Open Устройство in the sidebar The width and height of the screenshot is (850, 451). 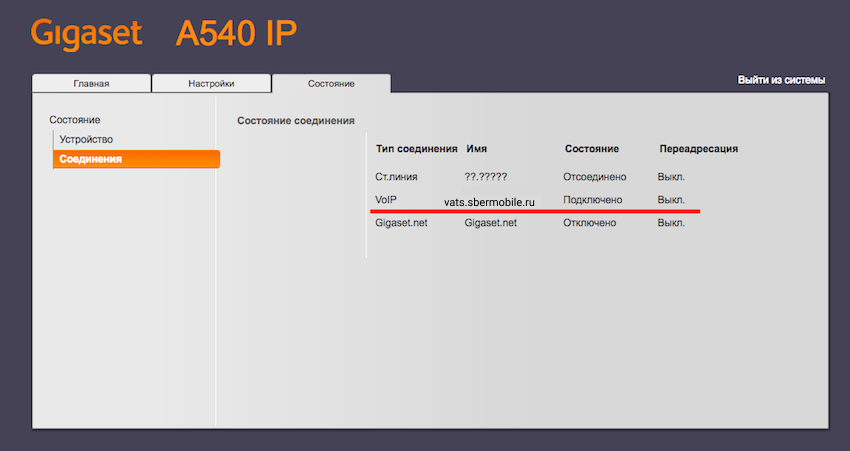tap(86, 139)
